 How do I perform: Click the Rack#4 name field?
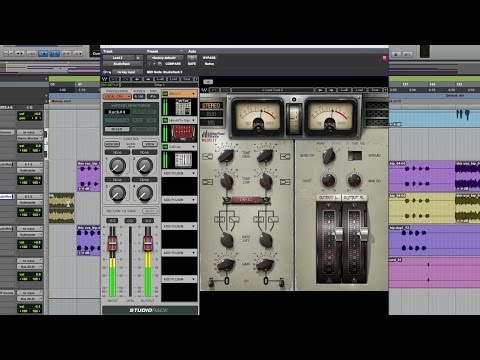pos(116,112)
